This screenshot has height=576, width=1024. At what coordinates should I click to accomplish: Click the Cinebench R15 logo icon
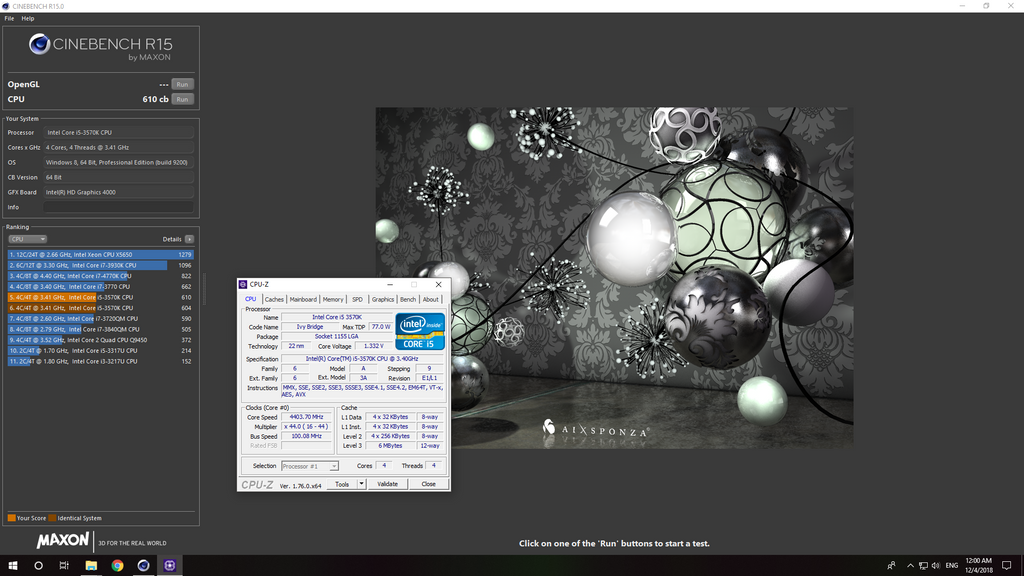point(39,44)
